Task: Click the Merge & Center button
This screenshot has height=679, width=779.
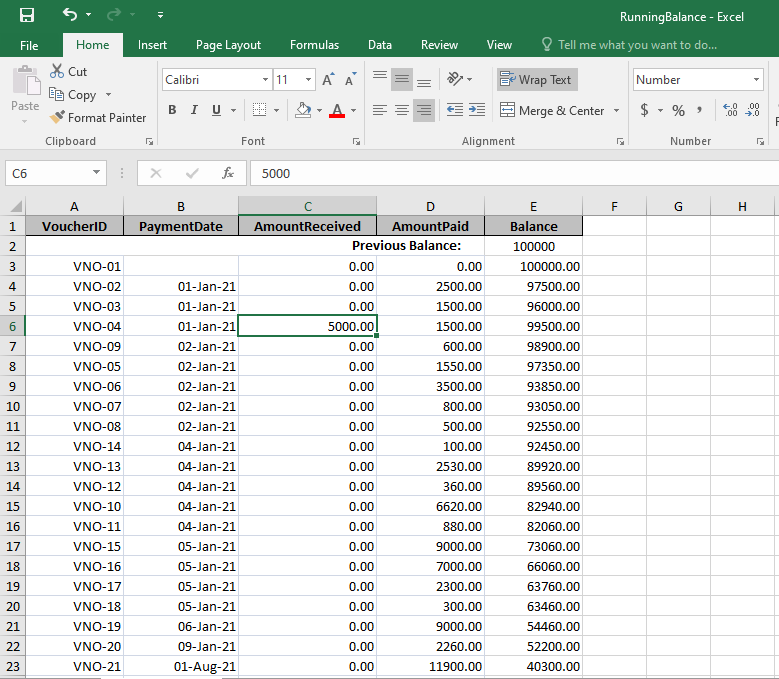Action: click(x=552, y=110)
